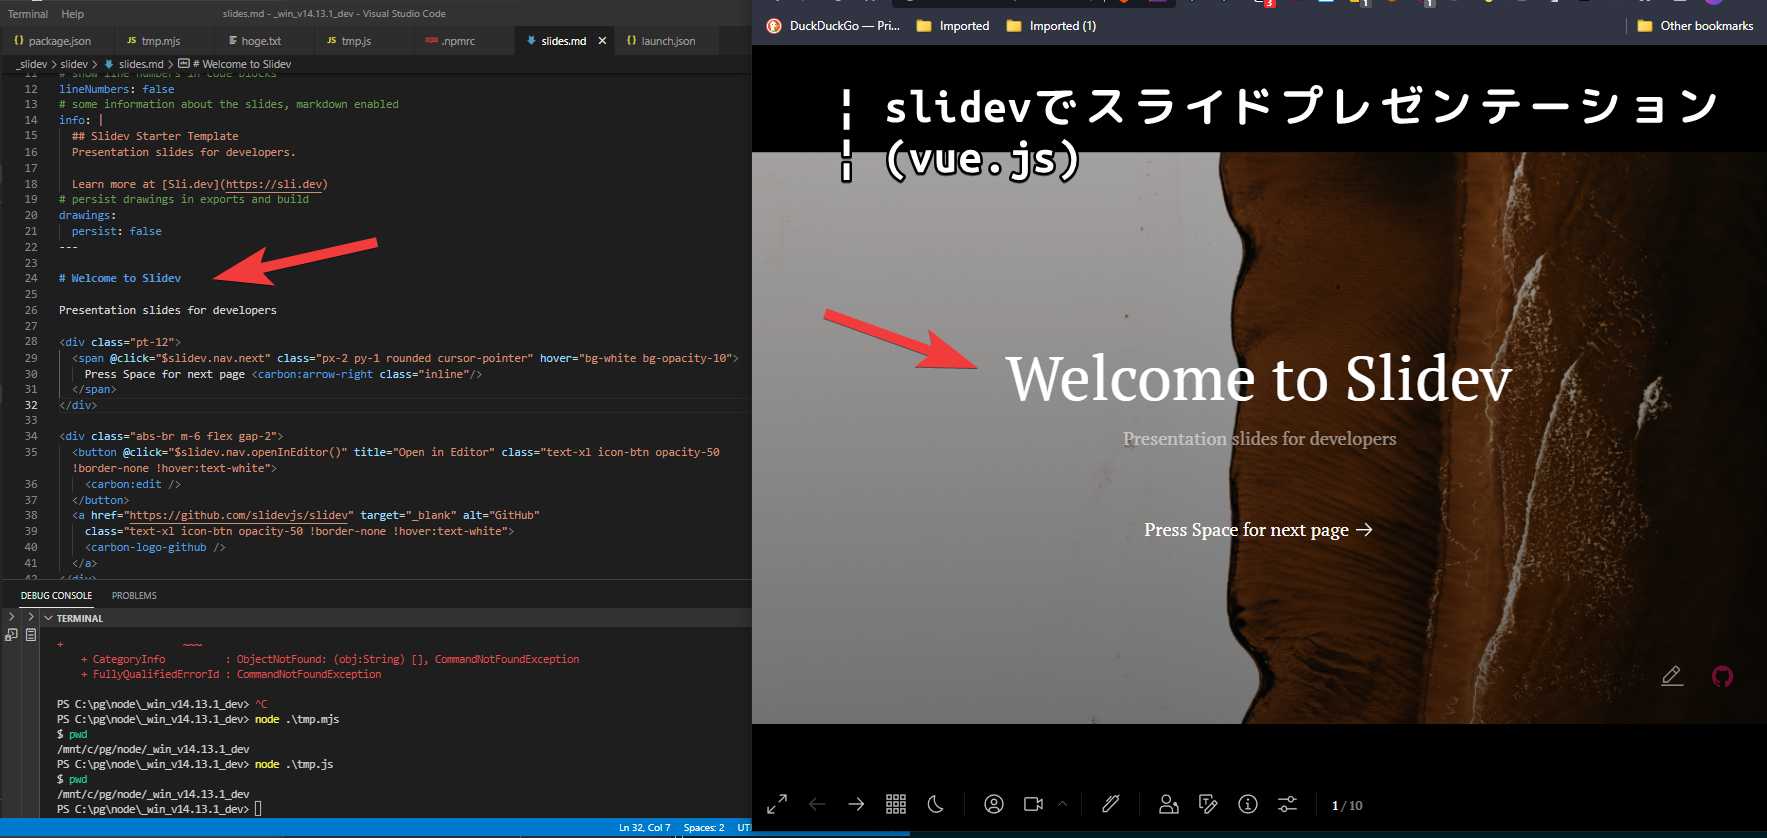1767x838 pixels.
Task: Open the package.json editor tab
Action: pos(59,41)
